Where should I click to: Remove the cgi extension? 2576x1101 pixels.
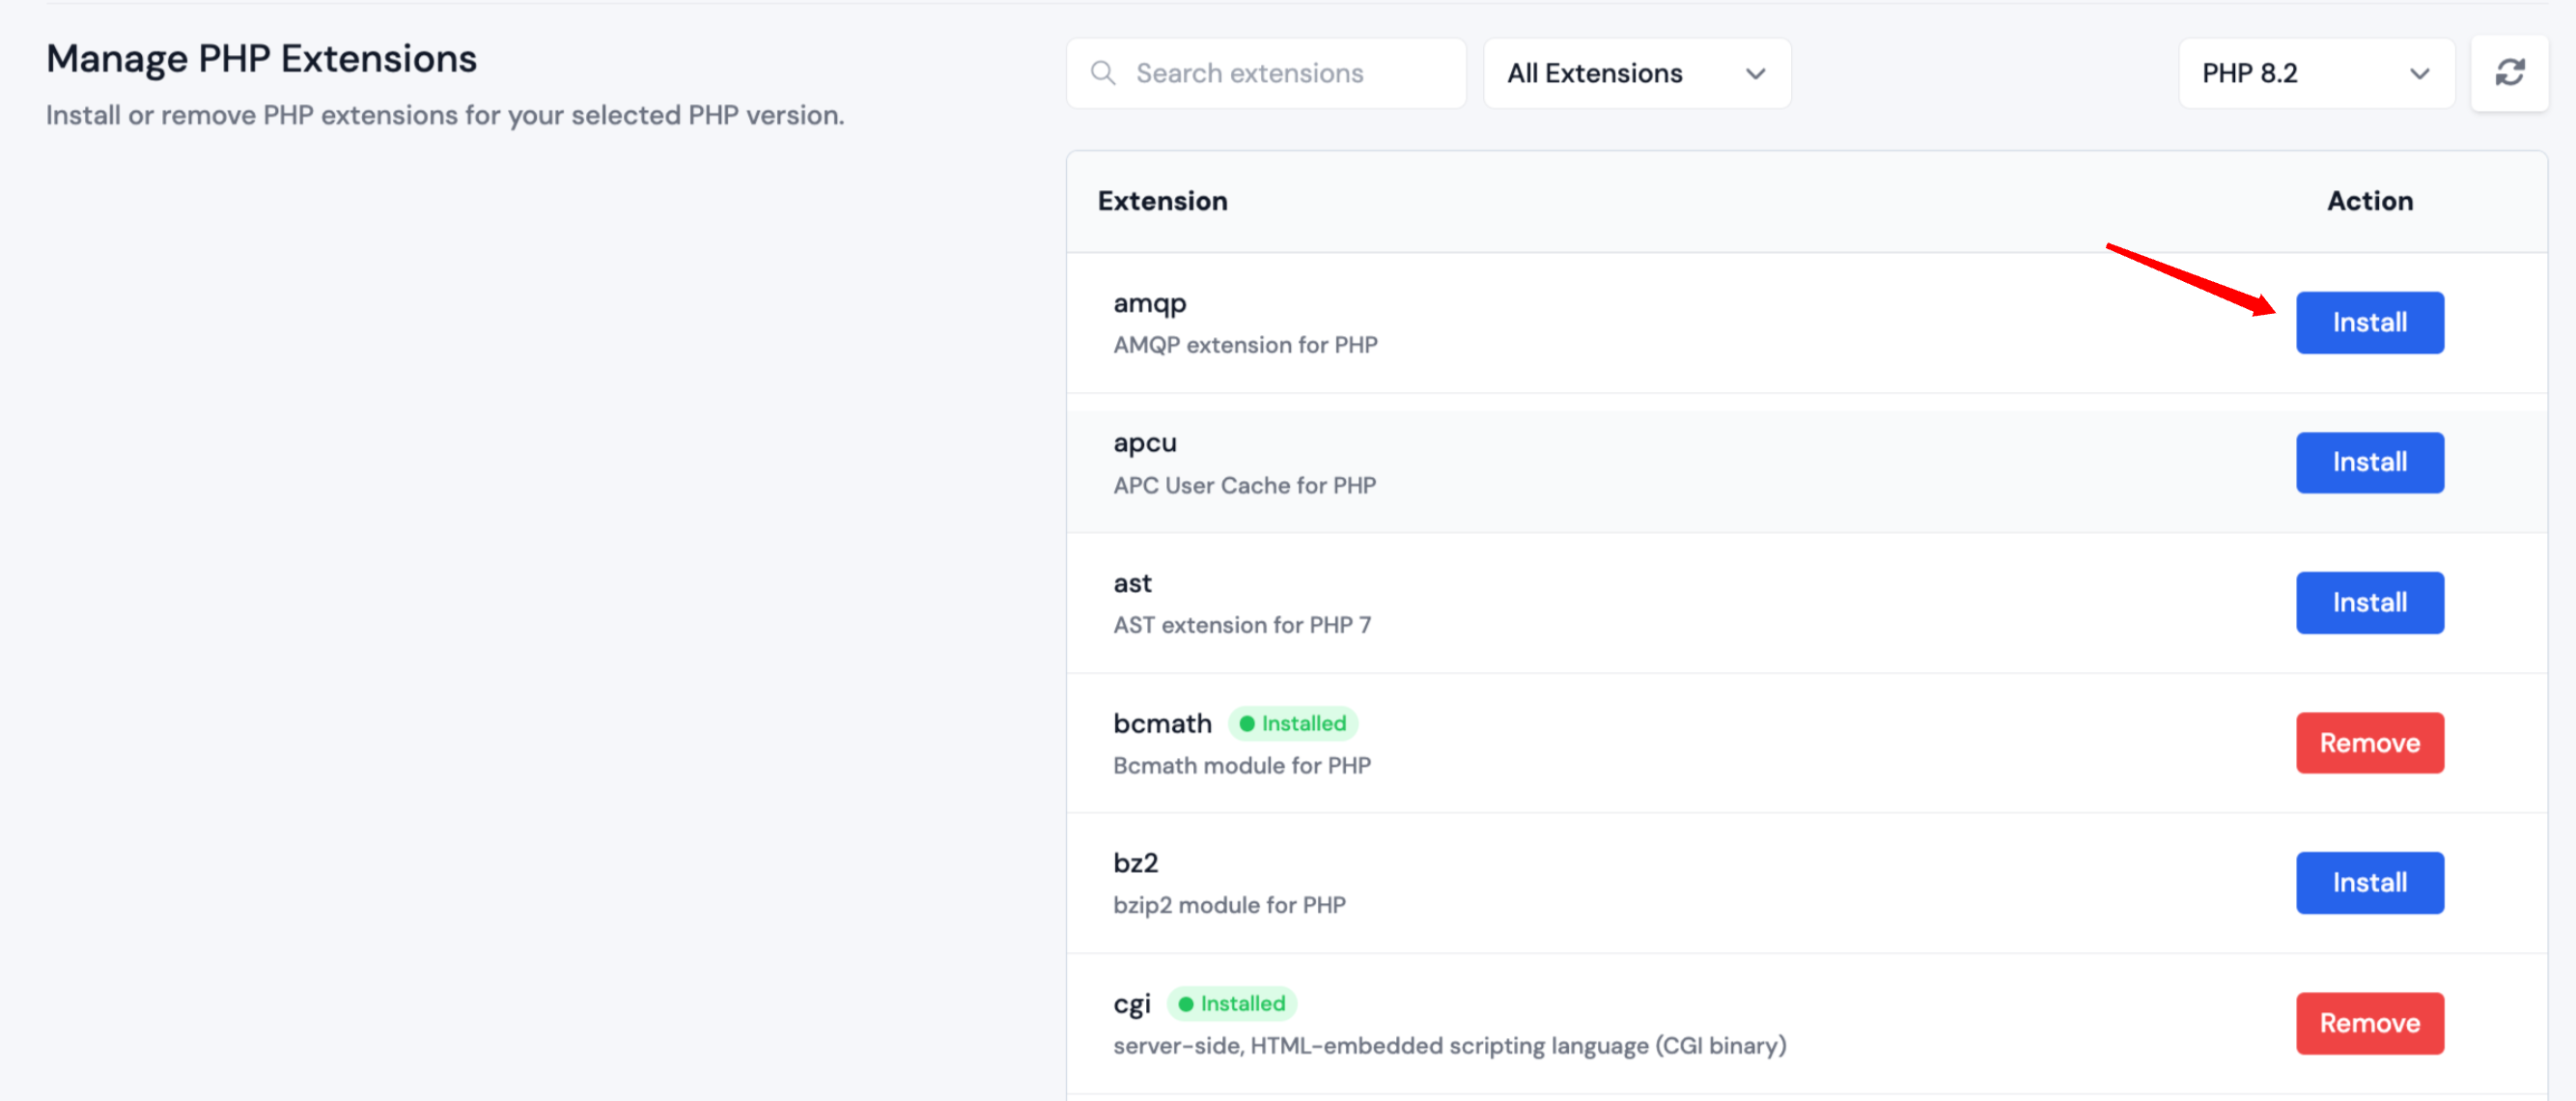pos(2370,1023)
